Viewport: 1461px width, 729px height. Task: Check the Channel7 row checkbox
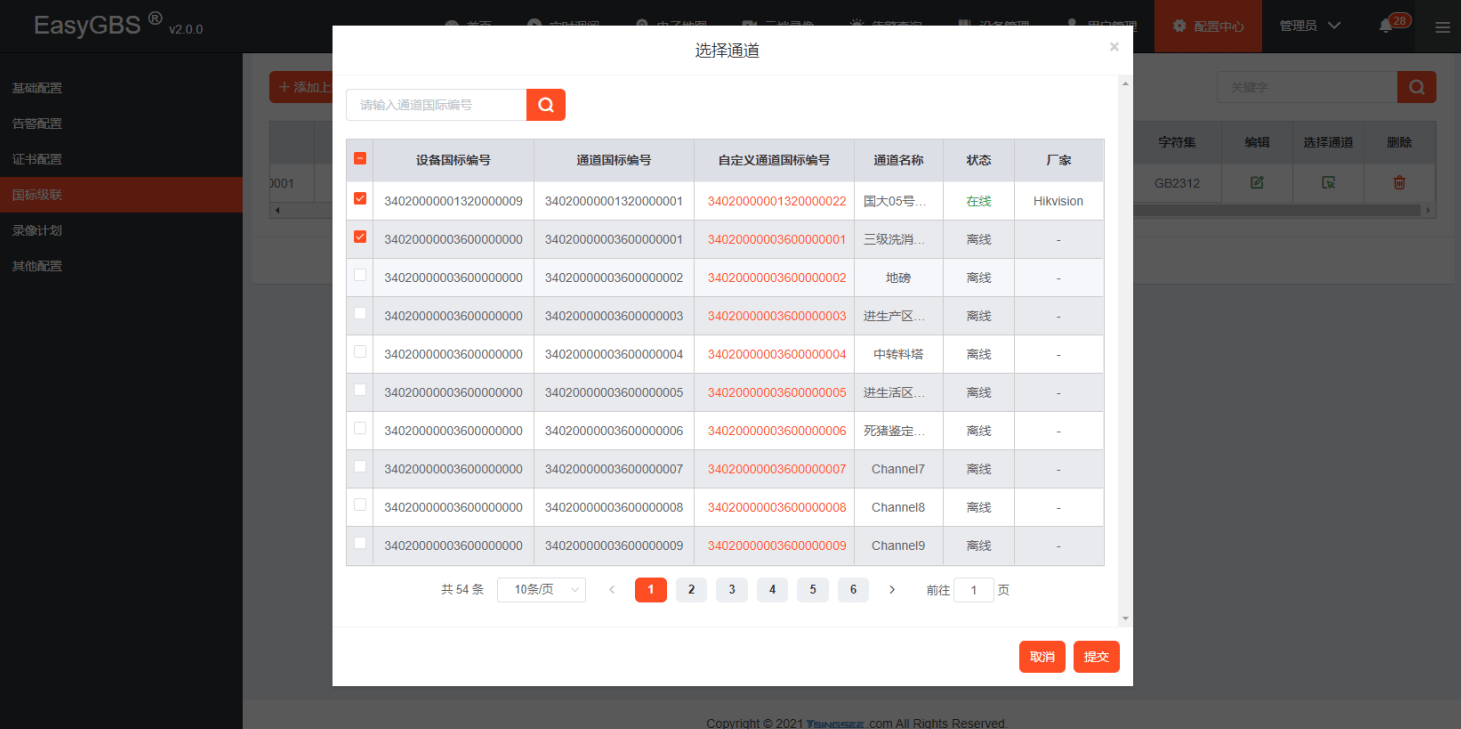pyautogui.click(x=360, y=467)
